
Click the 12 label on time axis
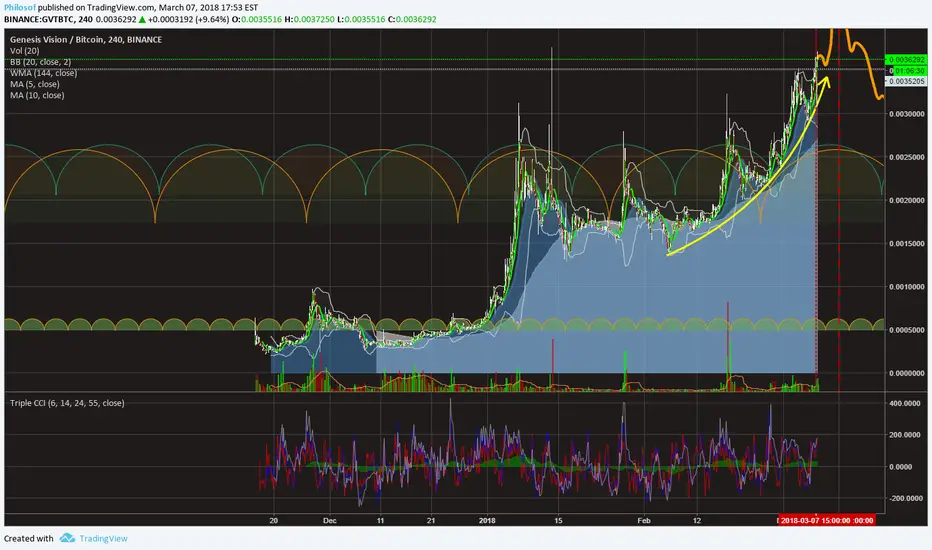pos(697,521)
